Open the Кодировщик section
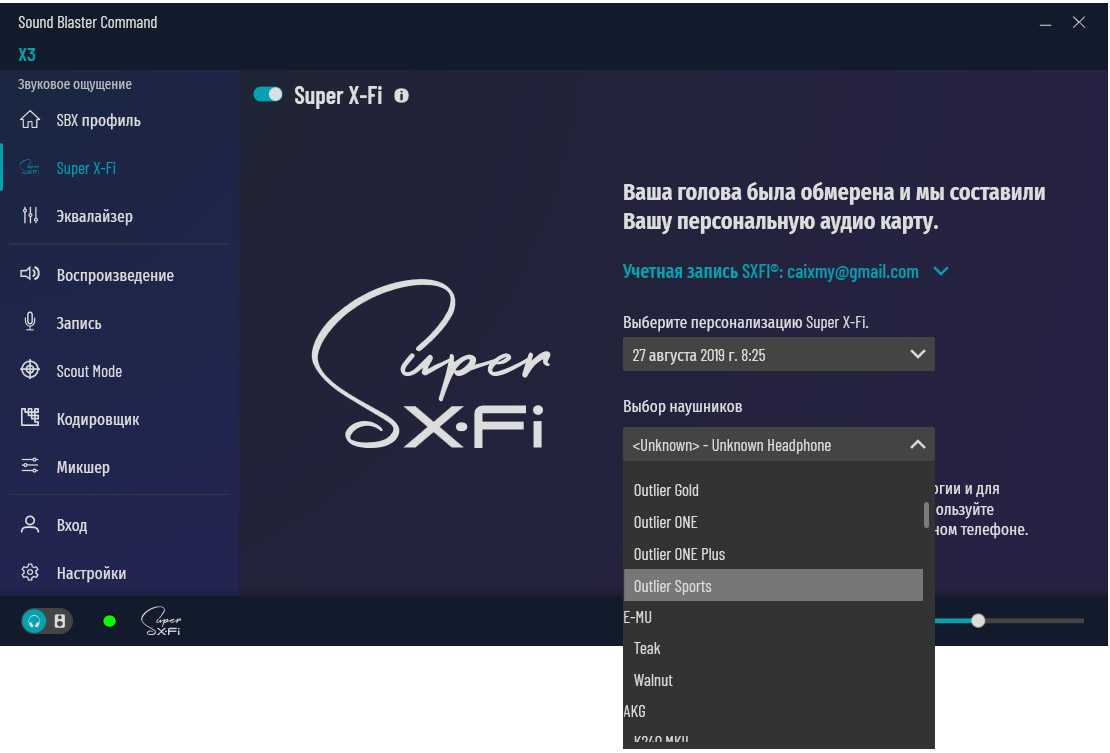 click(97, 419)
